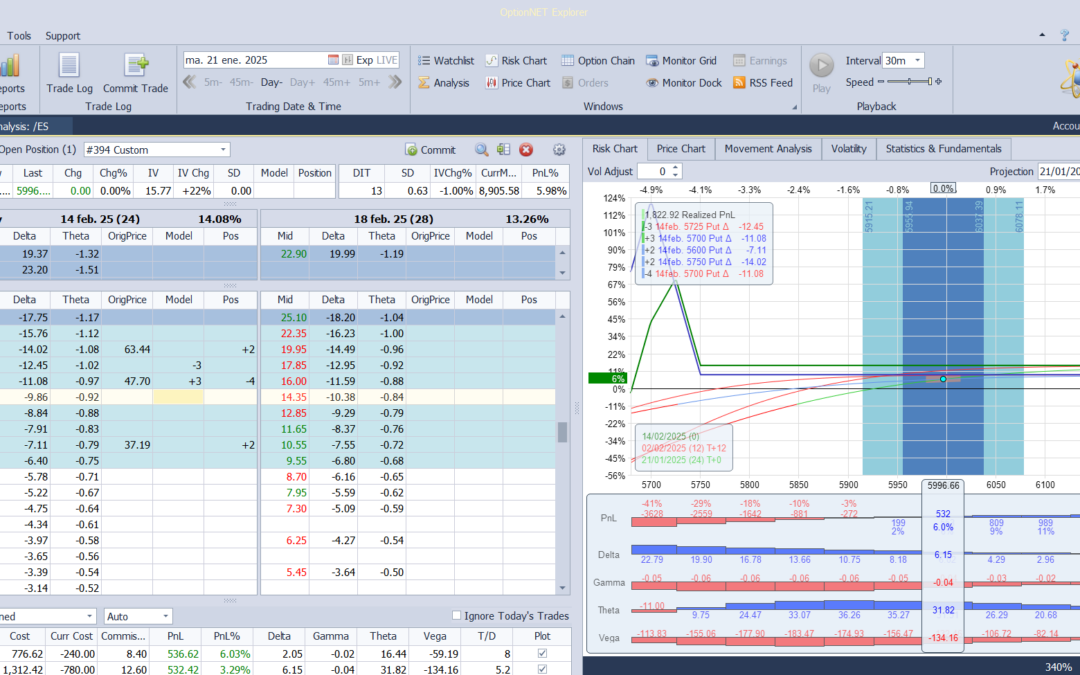Toggle the Exp LIVE button
The image size is (1080, 675).
point(374,59)
